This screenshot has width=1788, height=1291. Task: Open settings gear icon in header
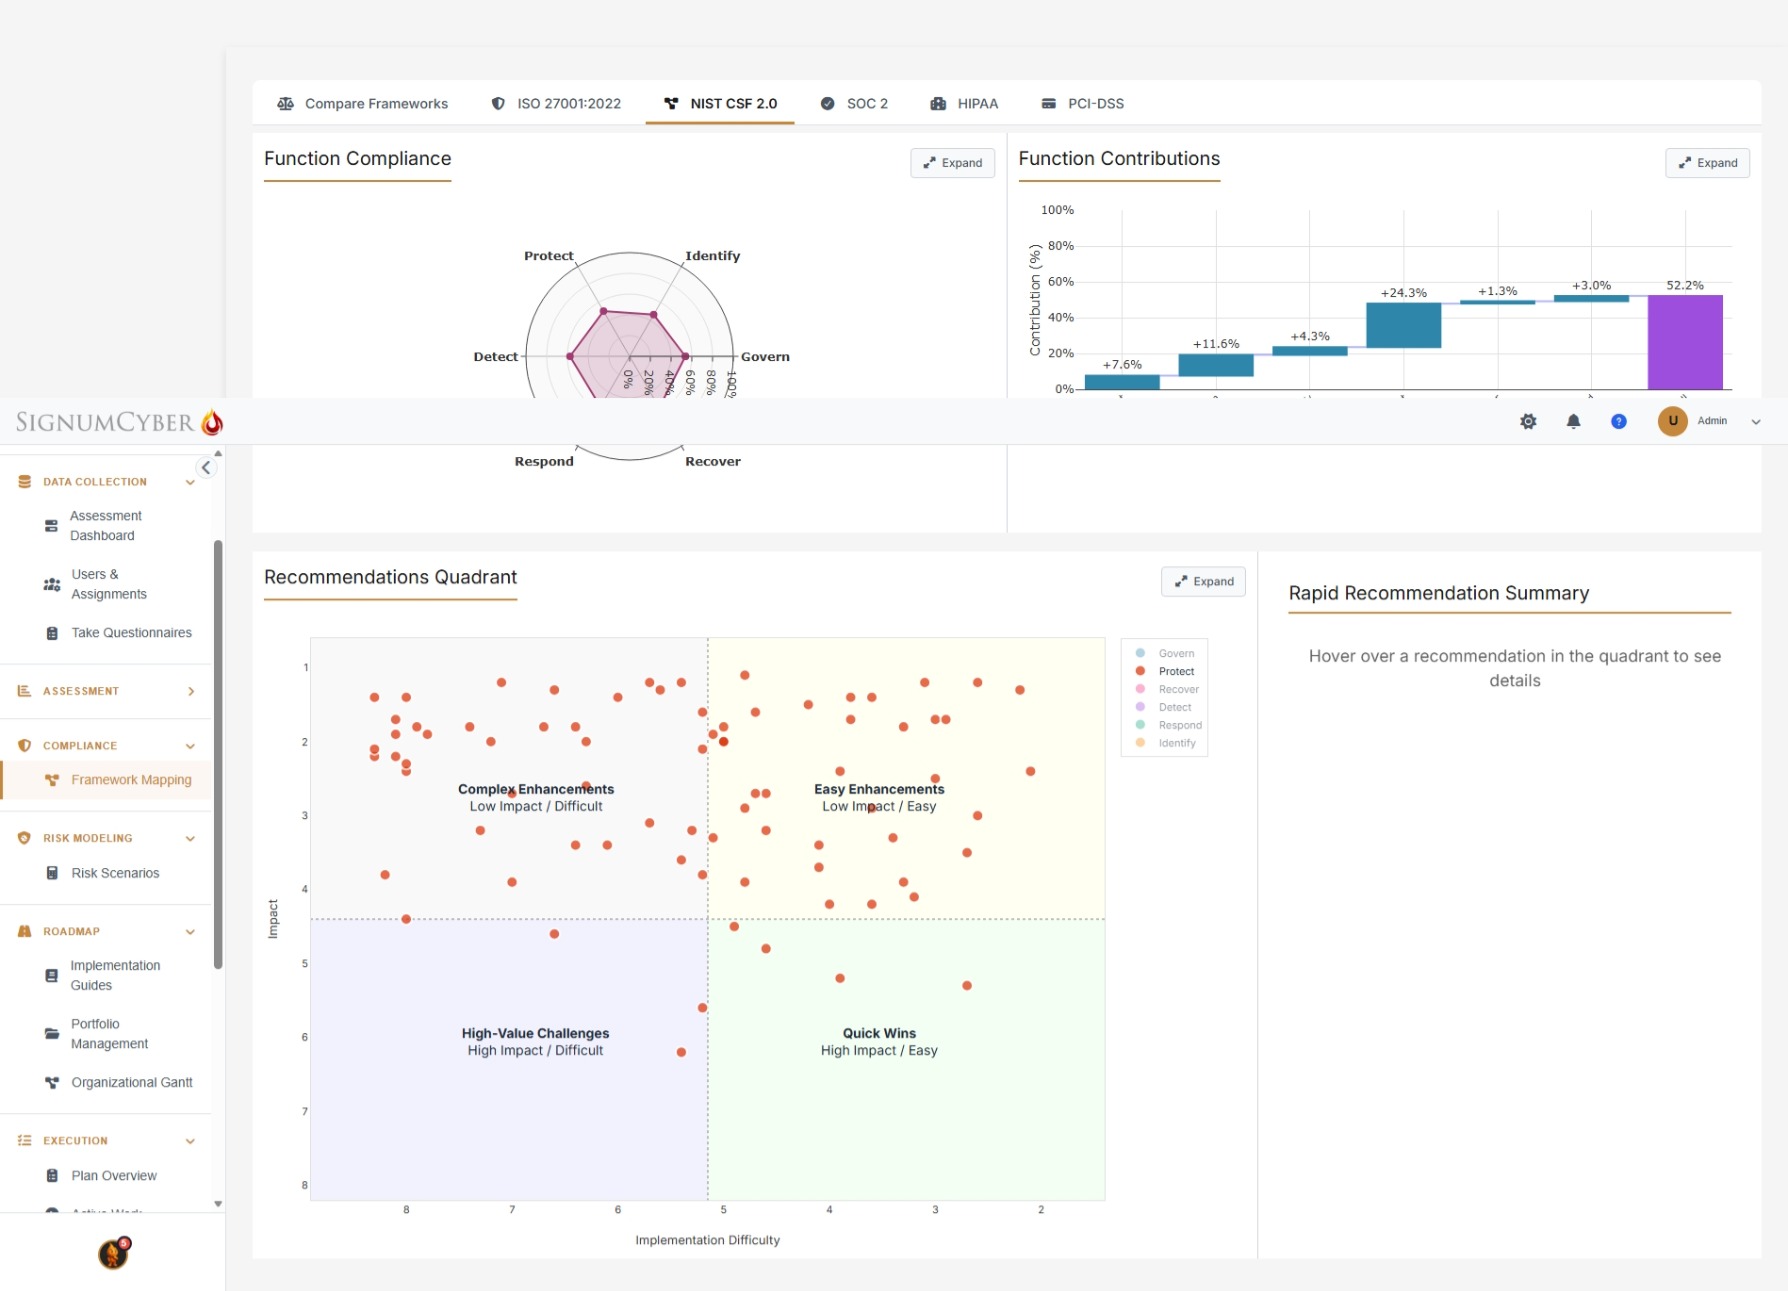(1528, 422)
